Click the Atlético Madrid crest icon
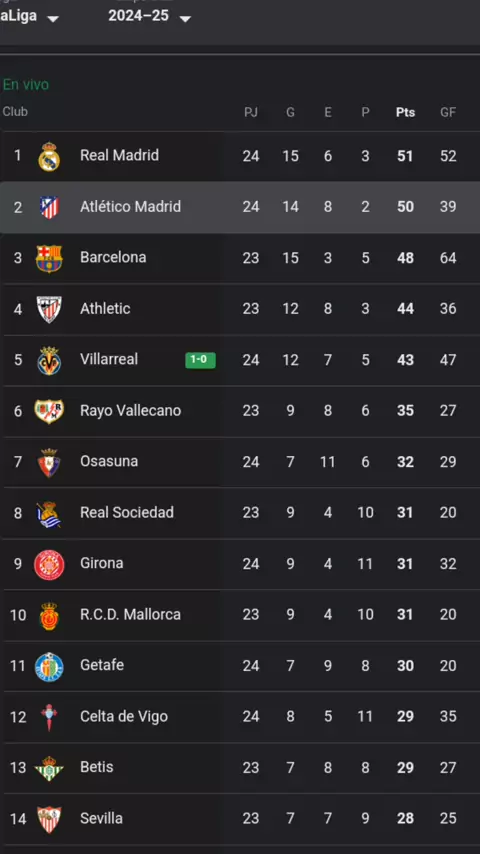This screenshot has height=854, width=480. 49,207
